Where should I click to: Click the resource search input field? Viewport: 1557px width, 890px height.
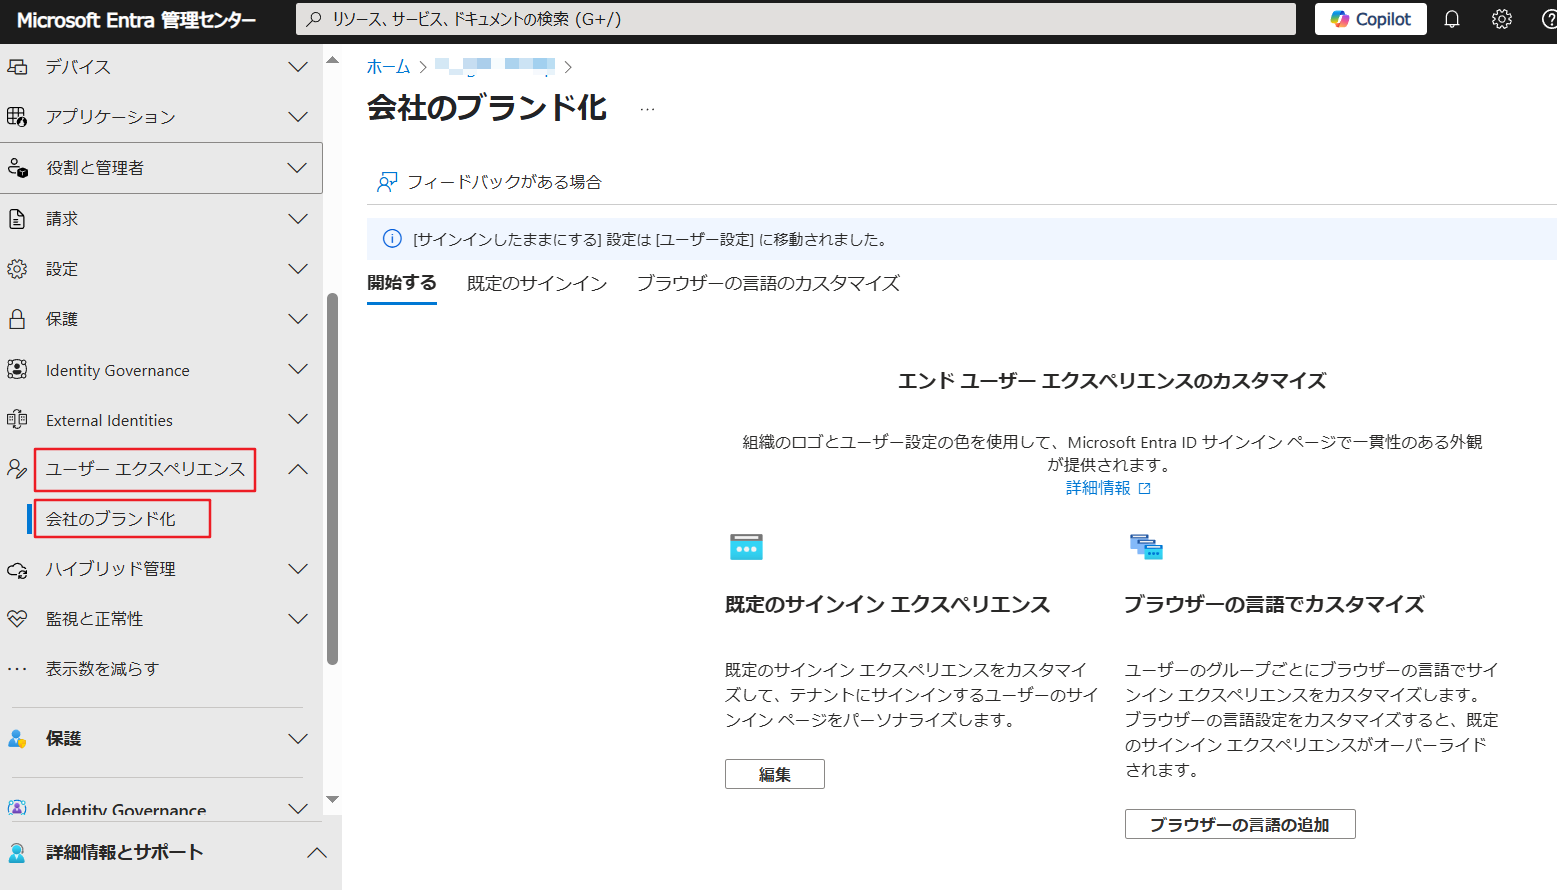[796, 19]
